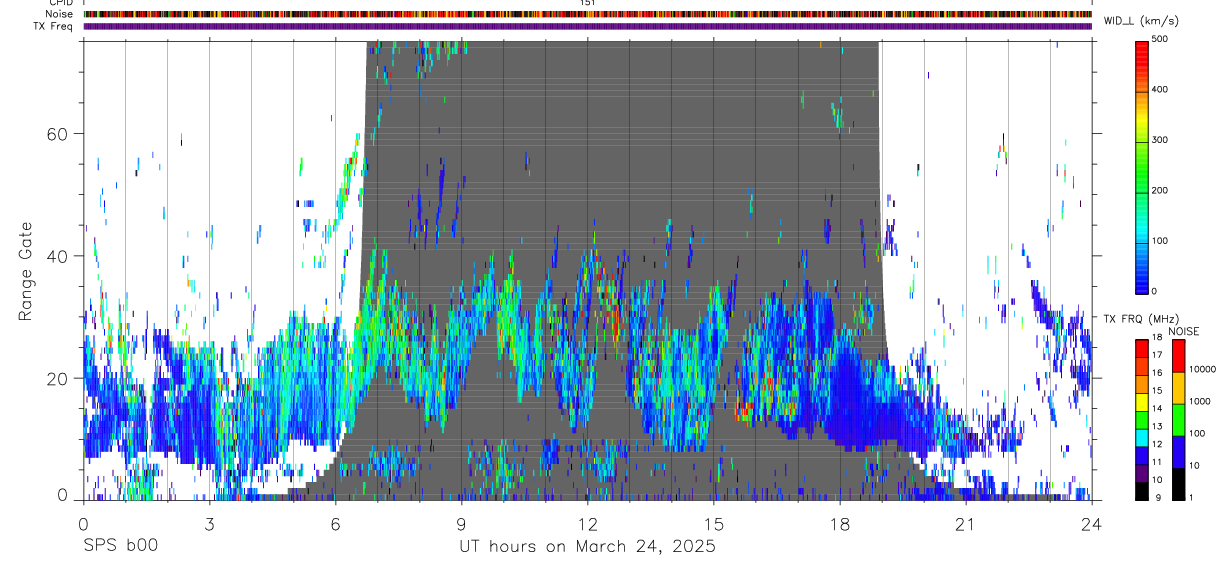This screenshot has height=567, width=1228.
Task: Click the '15' UT hour tick label below the plot
Action: click(x=713, y=523)
